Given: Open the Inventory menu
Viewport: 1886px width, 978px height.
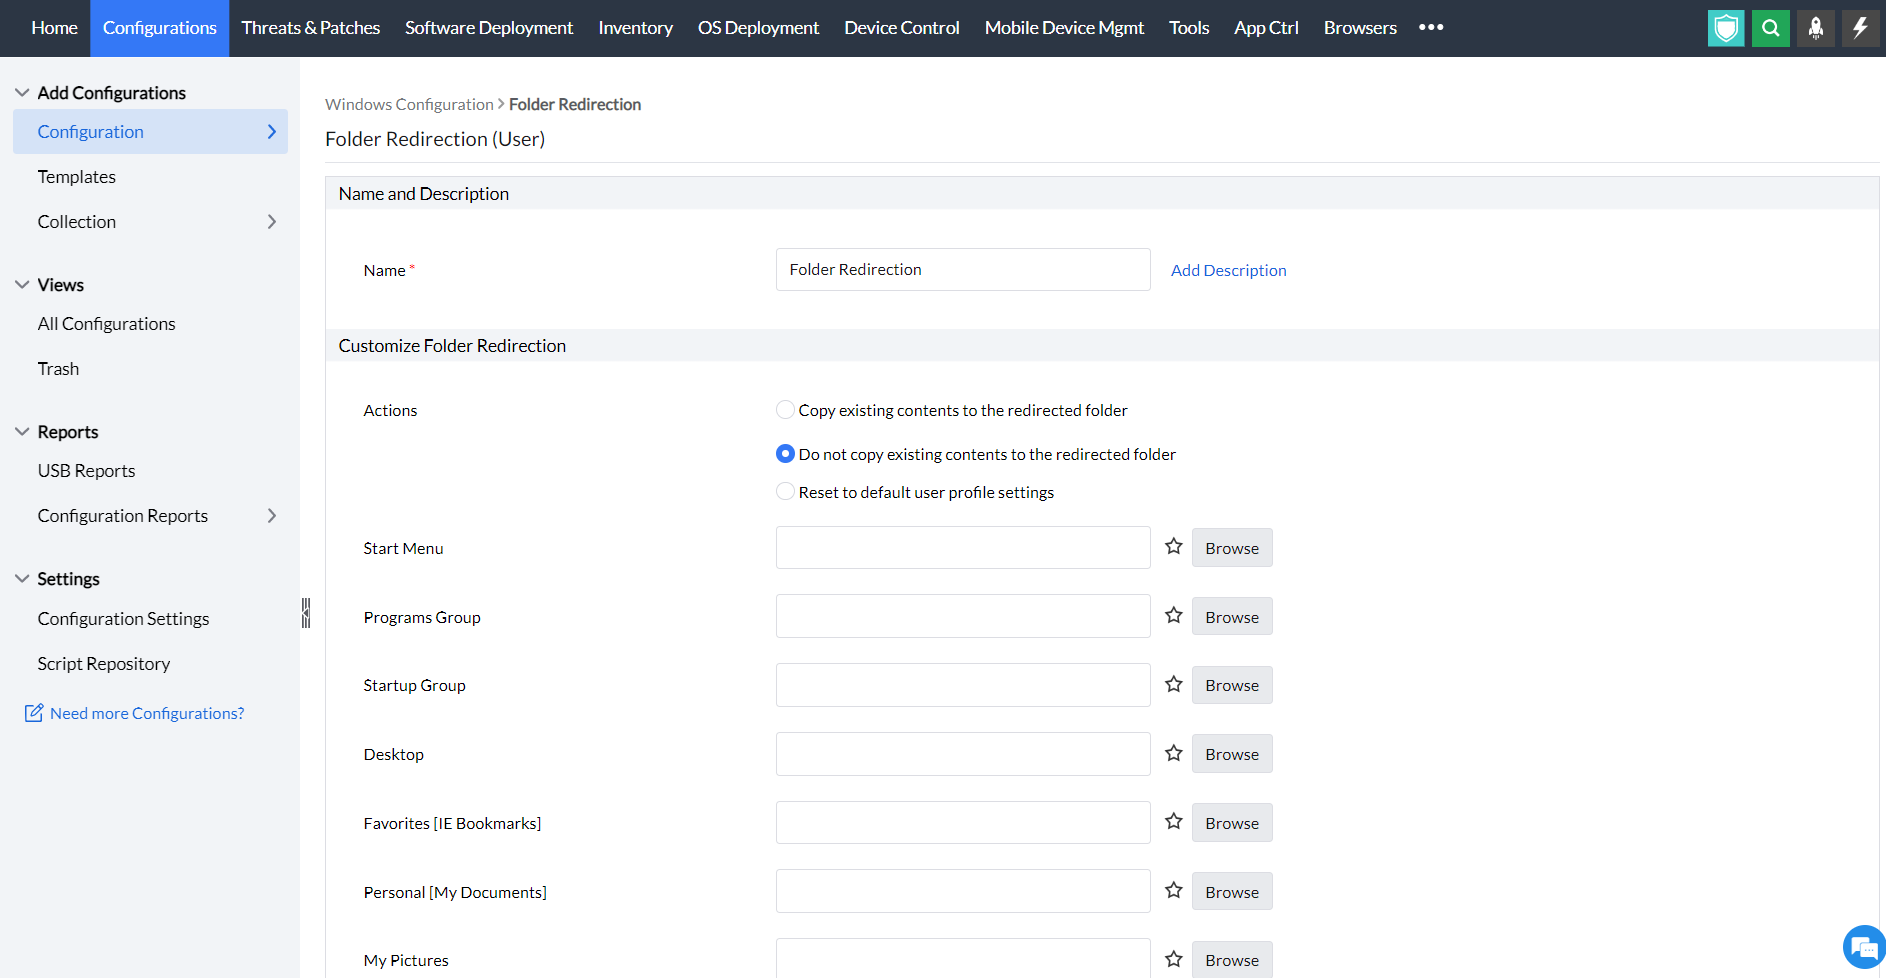Looking at the screenshot, I should pos(635,28).
